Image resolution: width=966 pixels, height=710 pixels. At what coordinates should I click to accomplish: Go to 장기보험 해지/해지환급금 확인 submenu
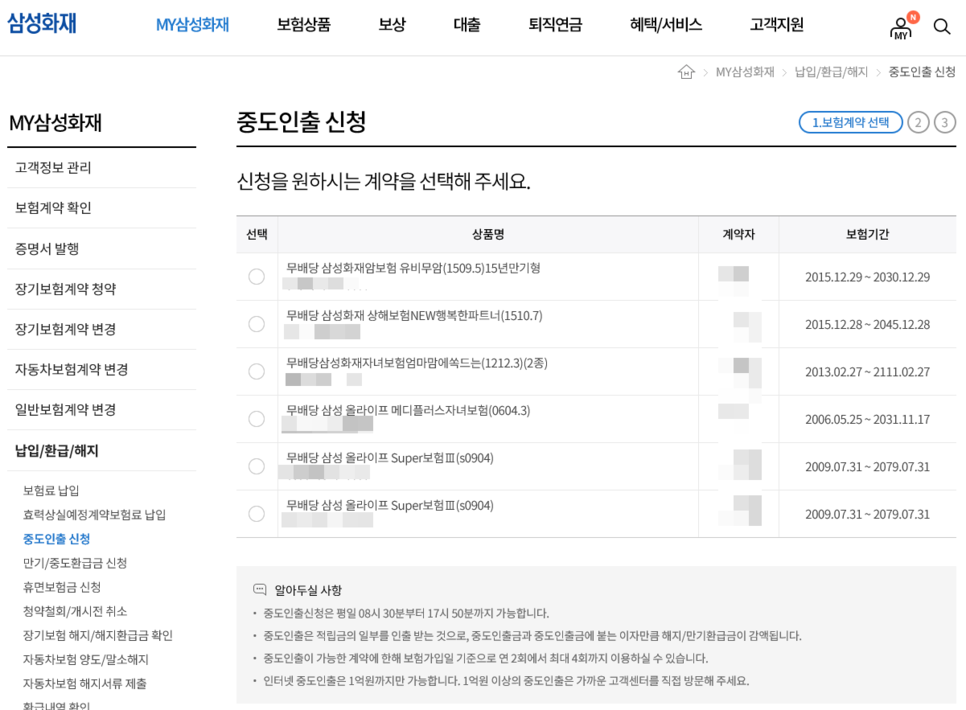(x=98, y=635)
